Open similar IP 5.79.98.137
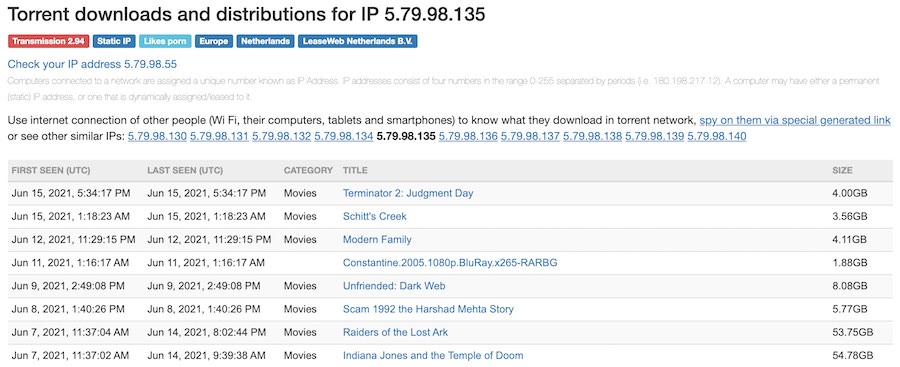900x367 pixels. [530, 137]
